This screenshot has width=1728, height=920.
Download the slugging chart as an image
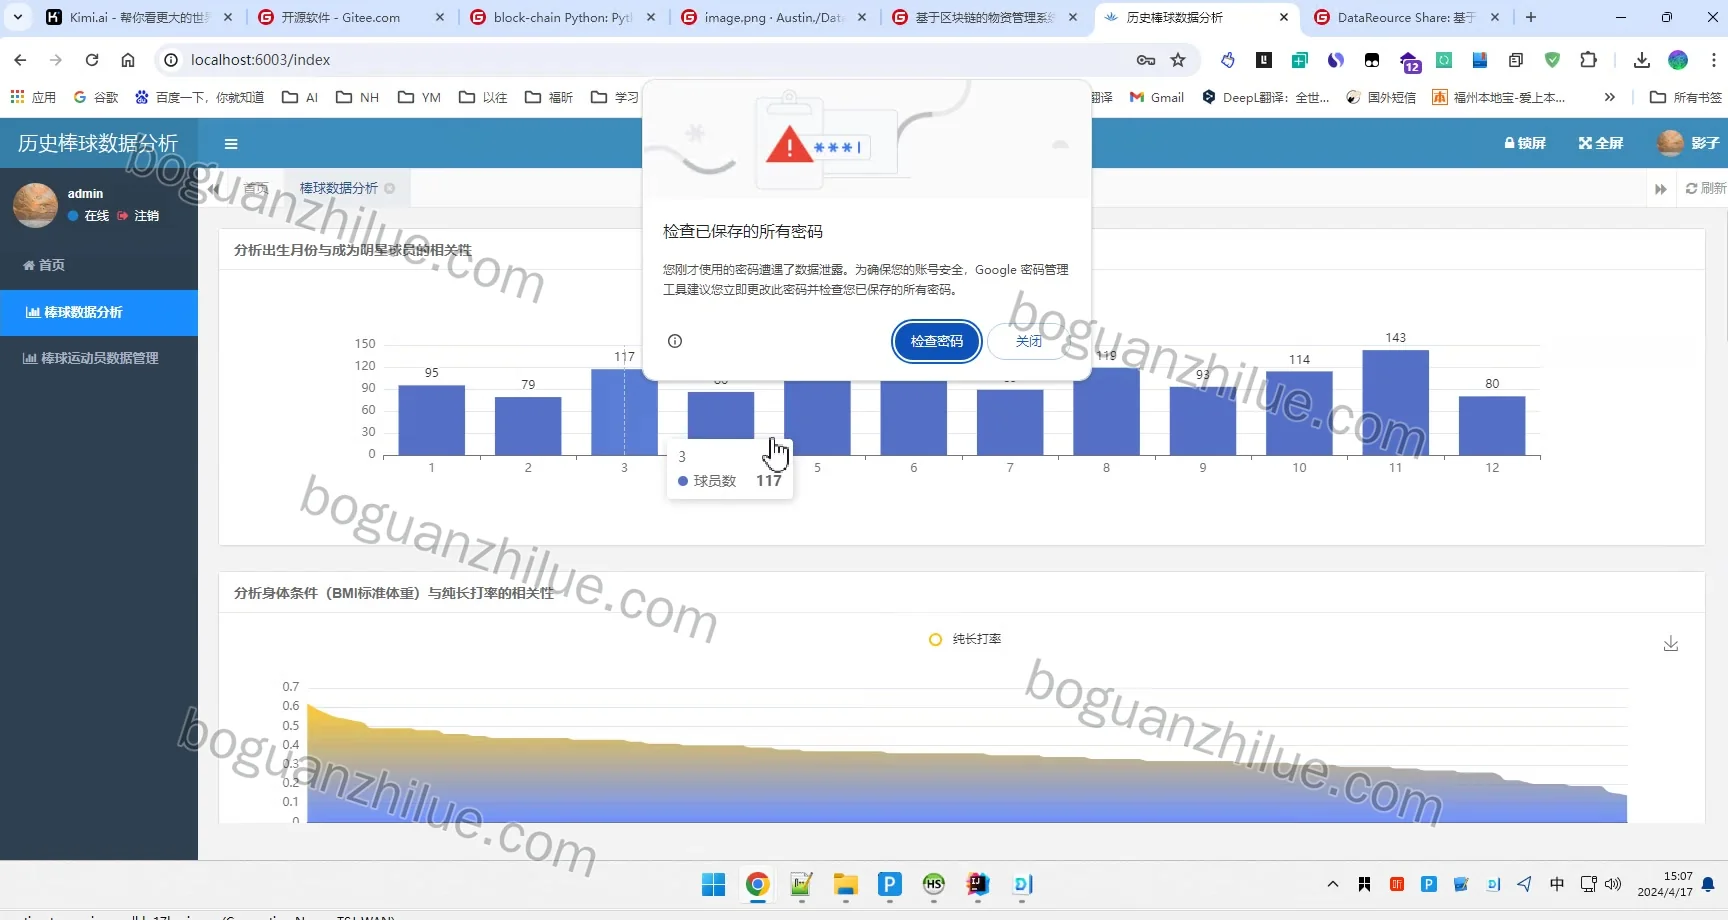[x=1671, y=644]
